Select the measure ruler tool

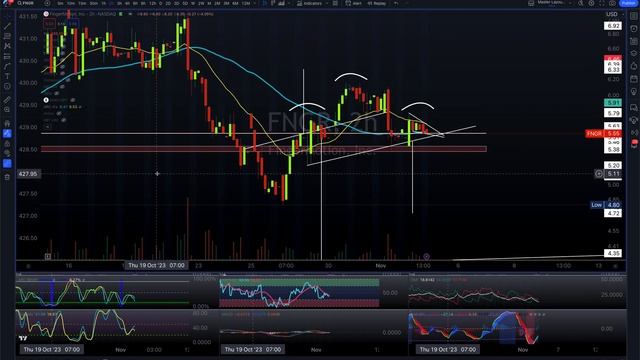tap(7, 100)
